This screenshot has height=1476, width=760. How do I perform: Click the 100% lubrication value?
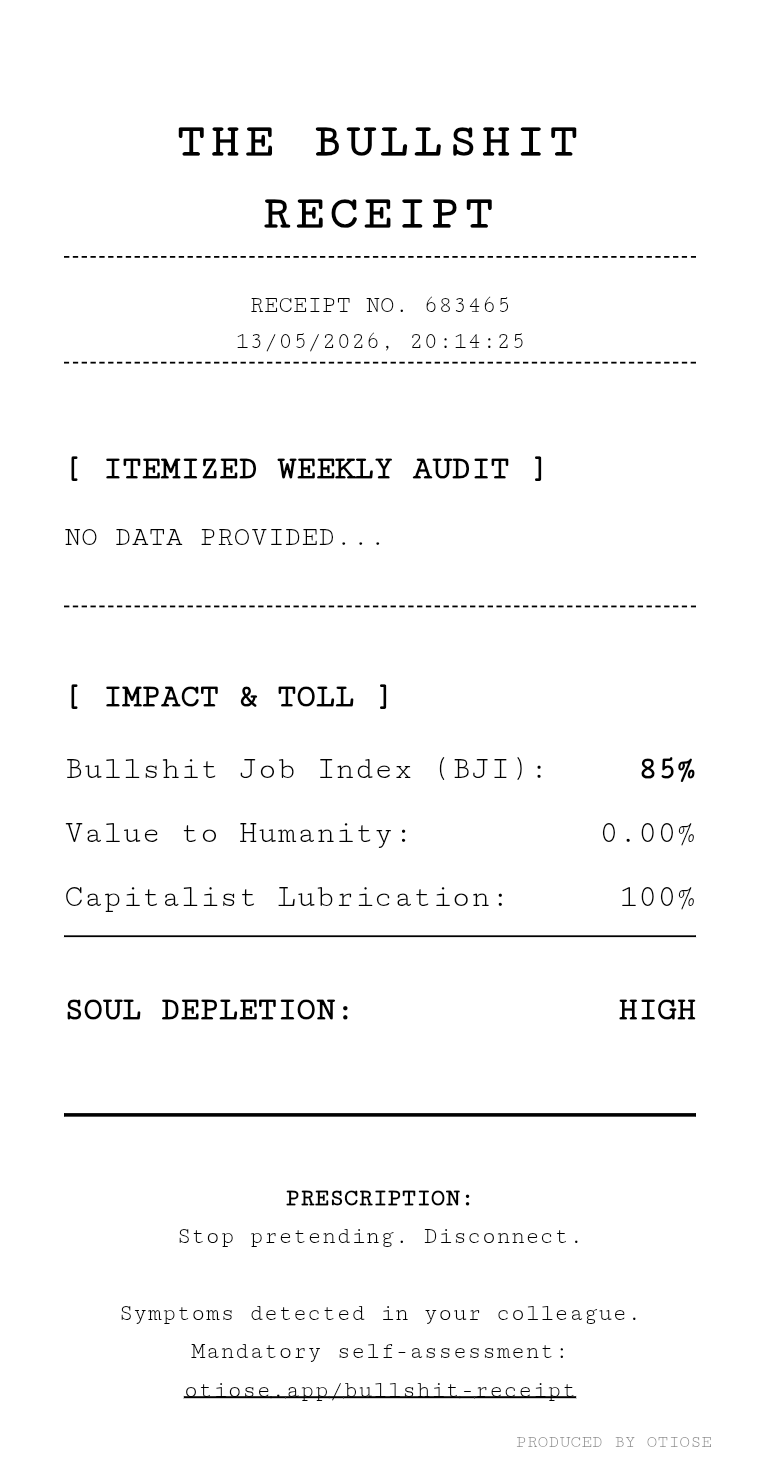pos(657,898)
